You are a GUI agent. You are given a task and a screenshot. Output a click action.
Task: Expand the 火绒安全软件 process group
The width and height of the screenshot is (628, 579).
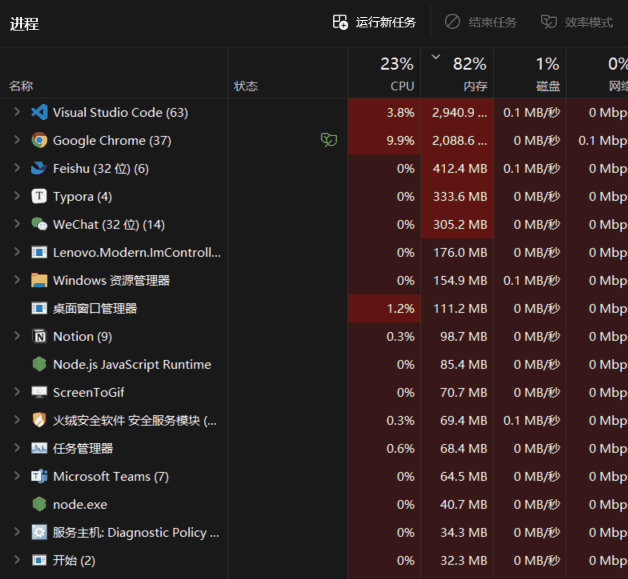[x=17, y=419]
